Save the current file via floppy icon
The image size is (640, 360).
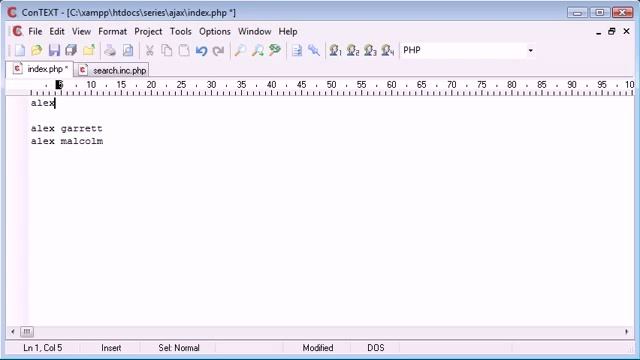point(54,51)
